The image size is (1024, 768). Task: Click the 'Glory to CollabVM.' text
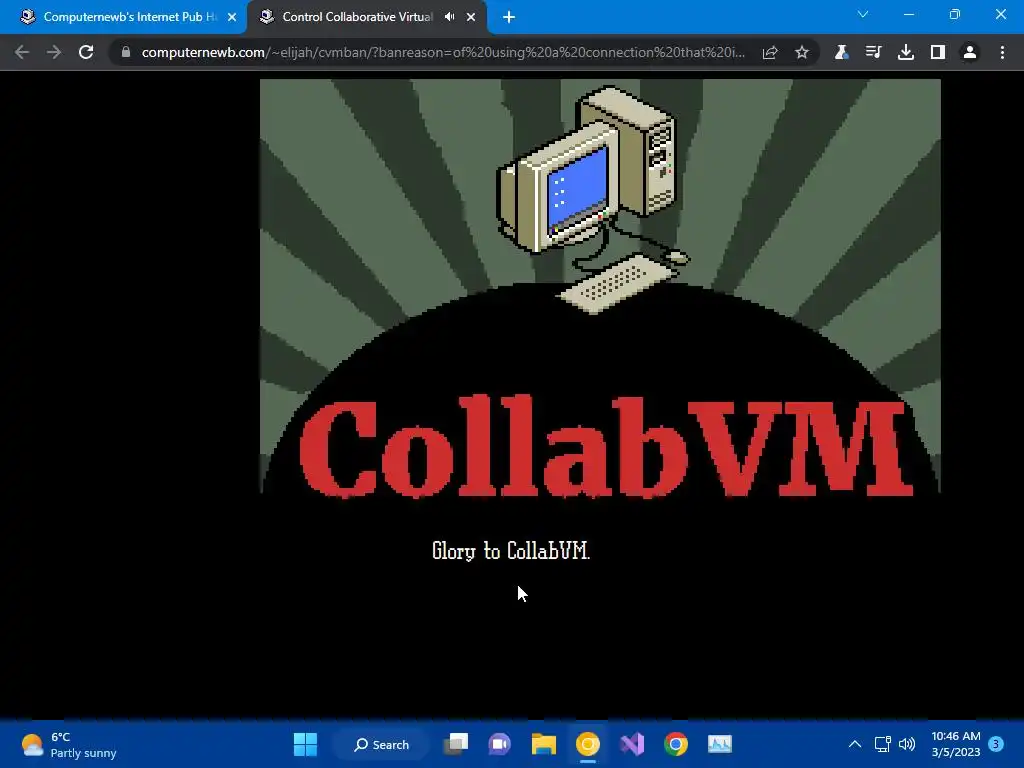pyautogui.click(x=511, y=551)
